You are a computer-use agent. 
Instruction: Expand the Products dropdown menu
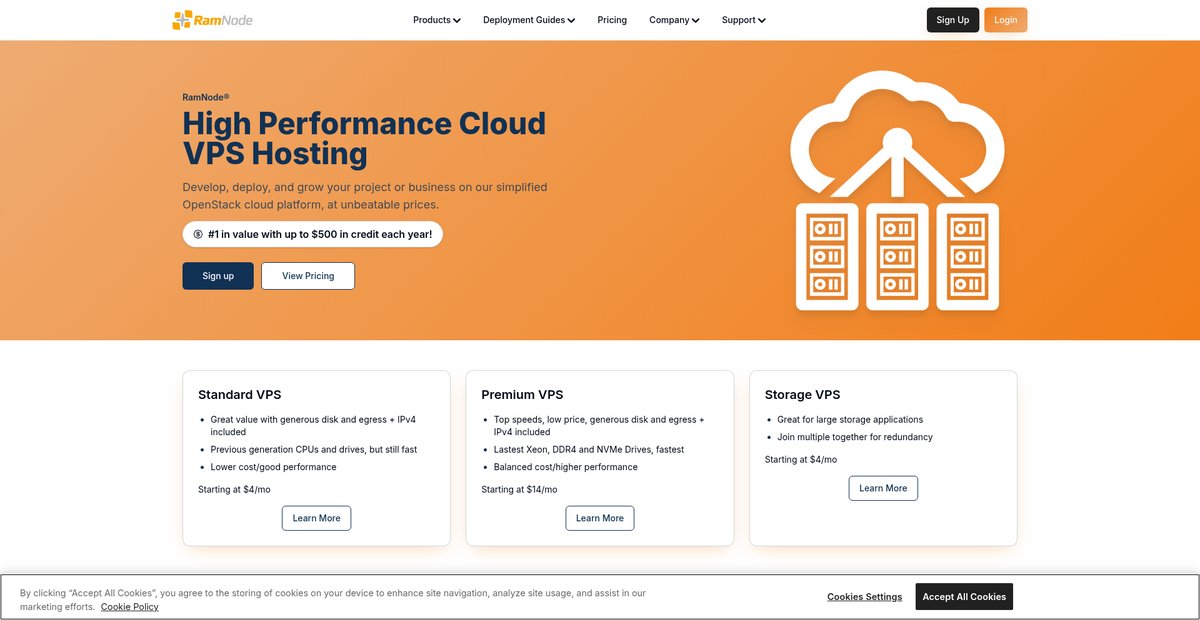coord(437,20)
